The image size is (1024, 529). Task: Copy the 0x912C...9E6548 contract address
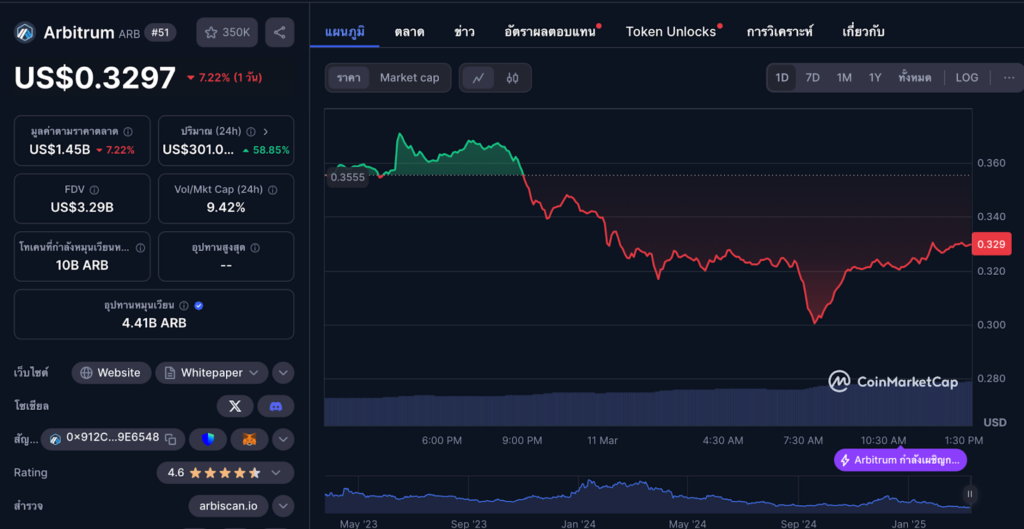[x=170, y=439]
